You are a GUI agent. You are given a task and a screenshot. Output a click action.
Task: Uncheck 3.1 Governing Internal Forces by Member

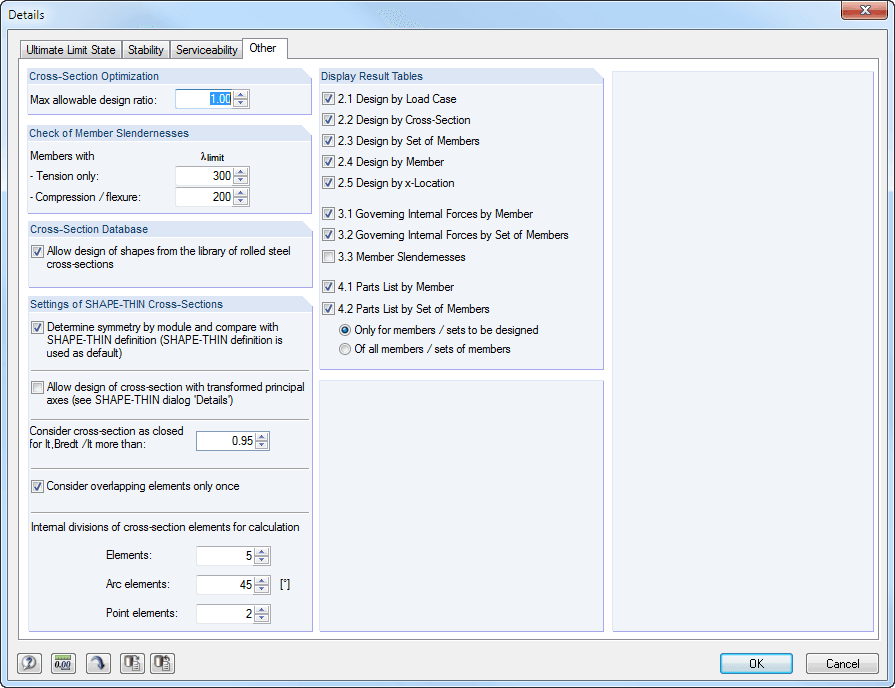[328, 214]
